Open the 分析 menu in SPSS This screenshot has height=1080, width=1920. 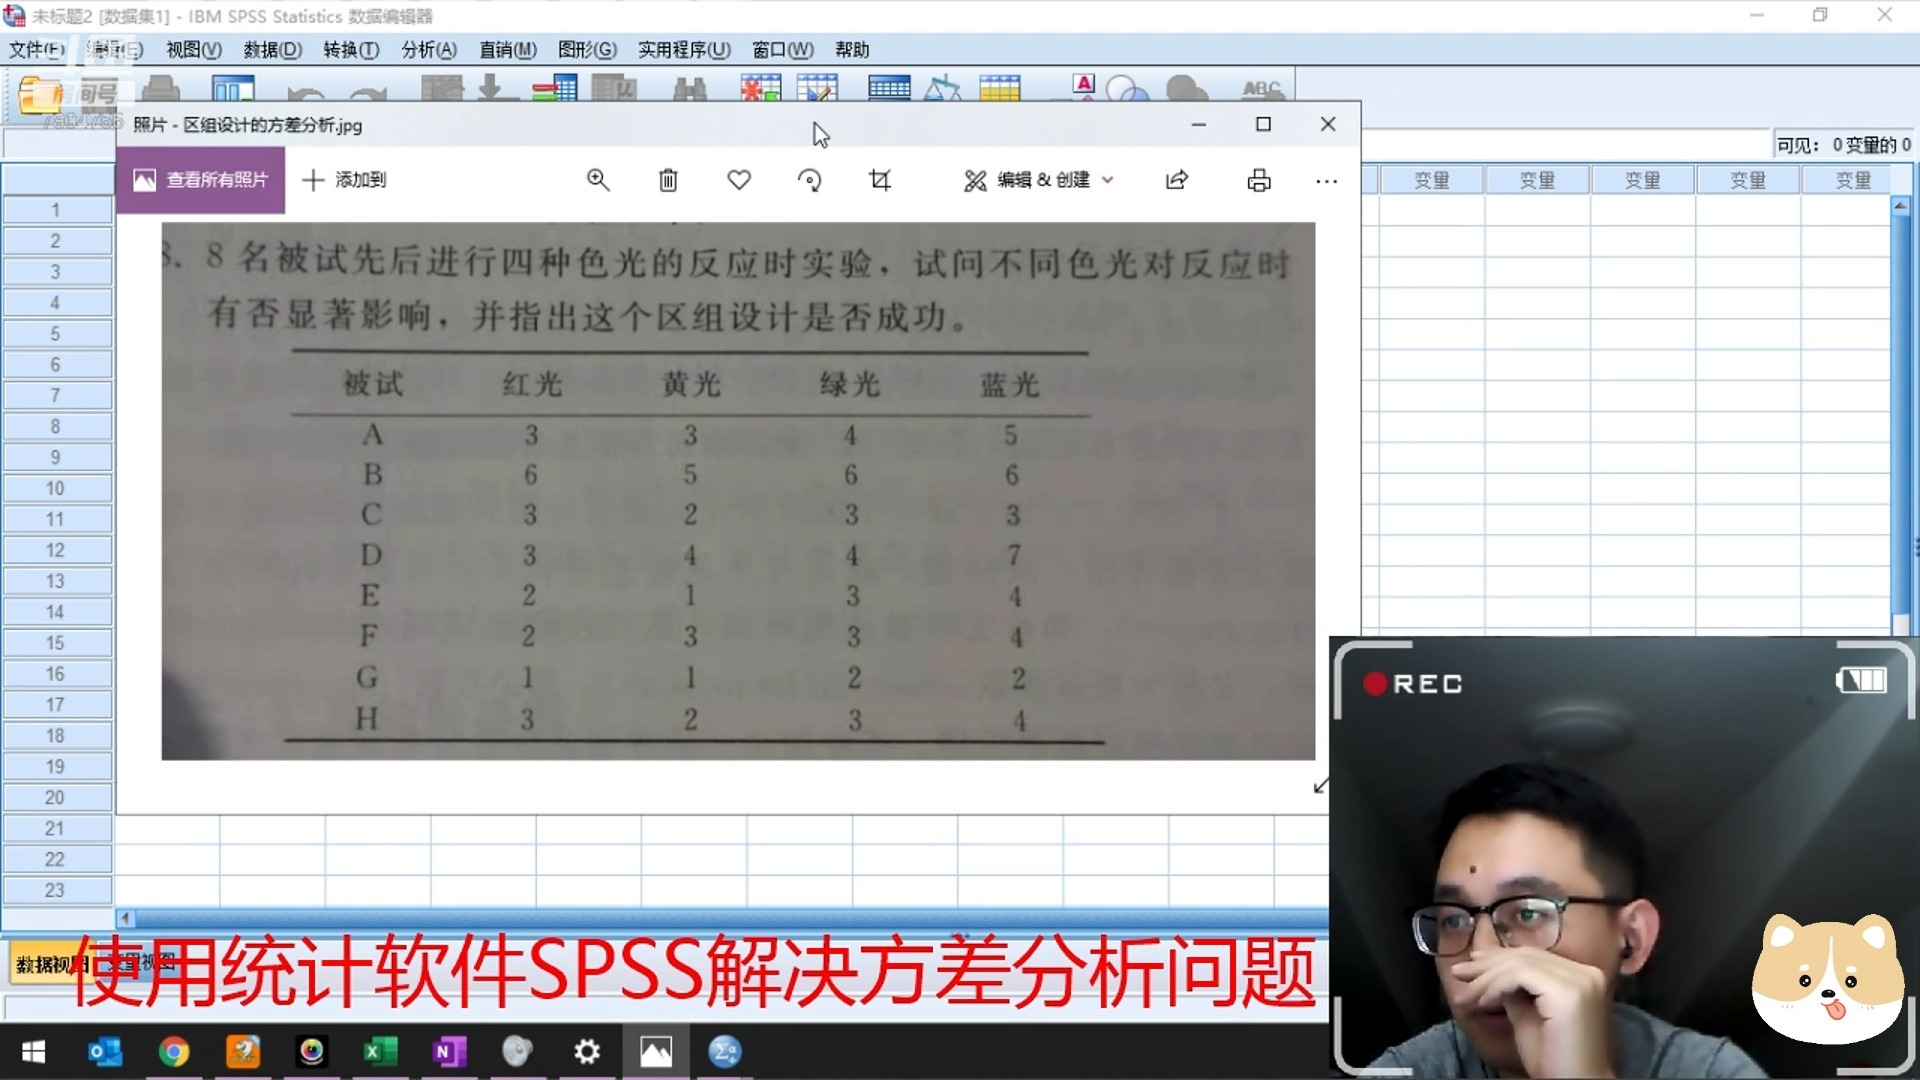[428, 49]
